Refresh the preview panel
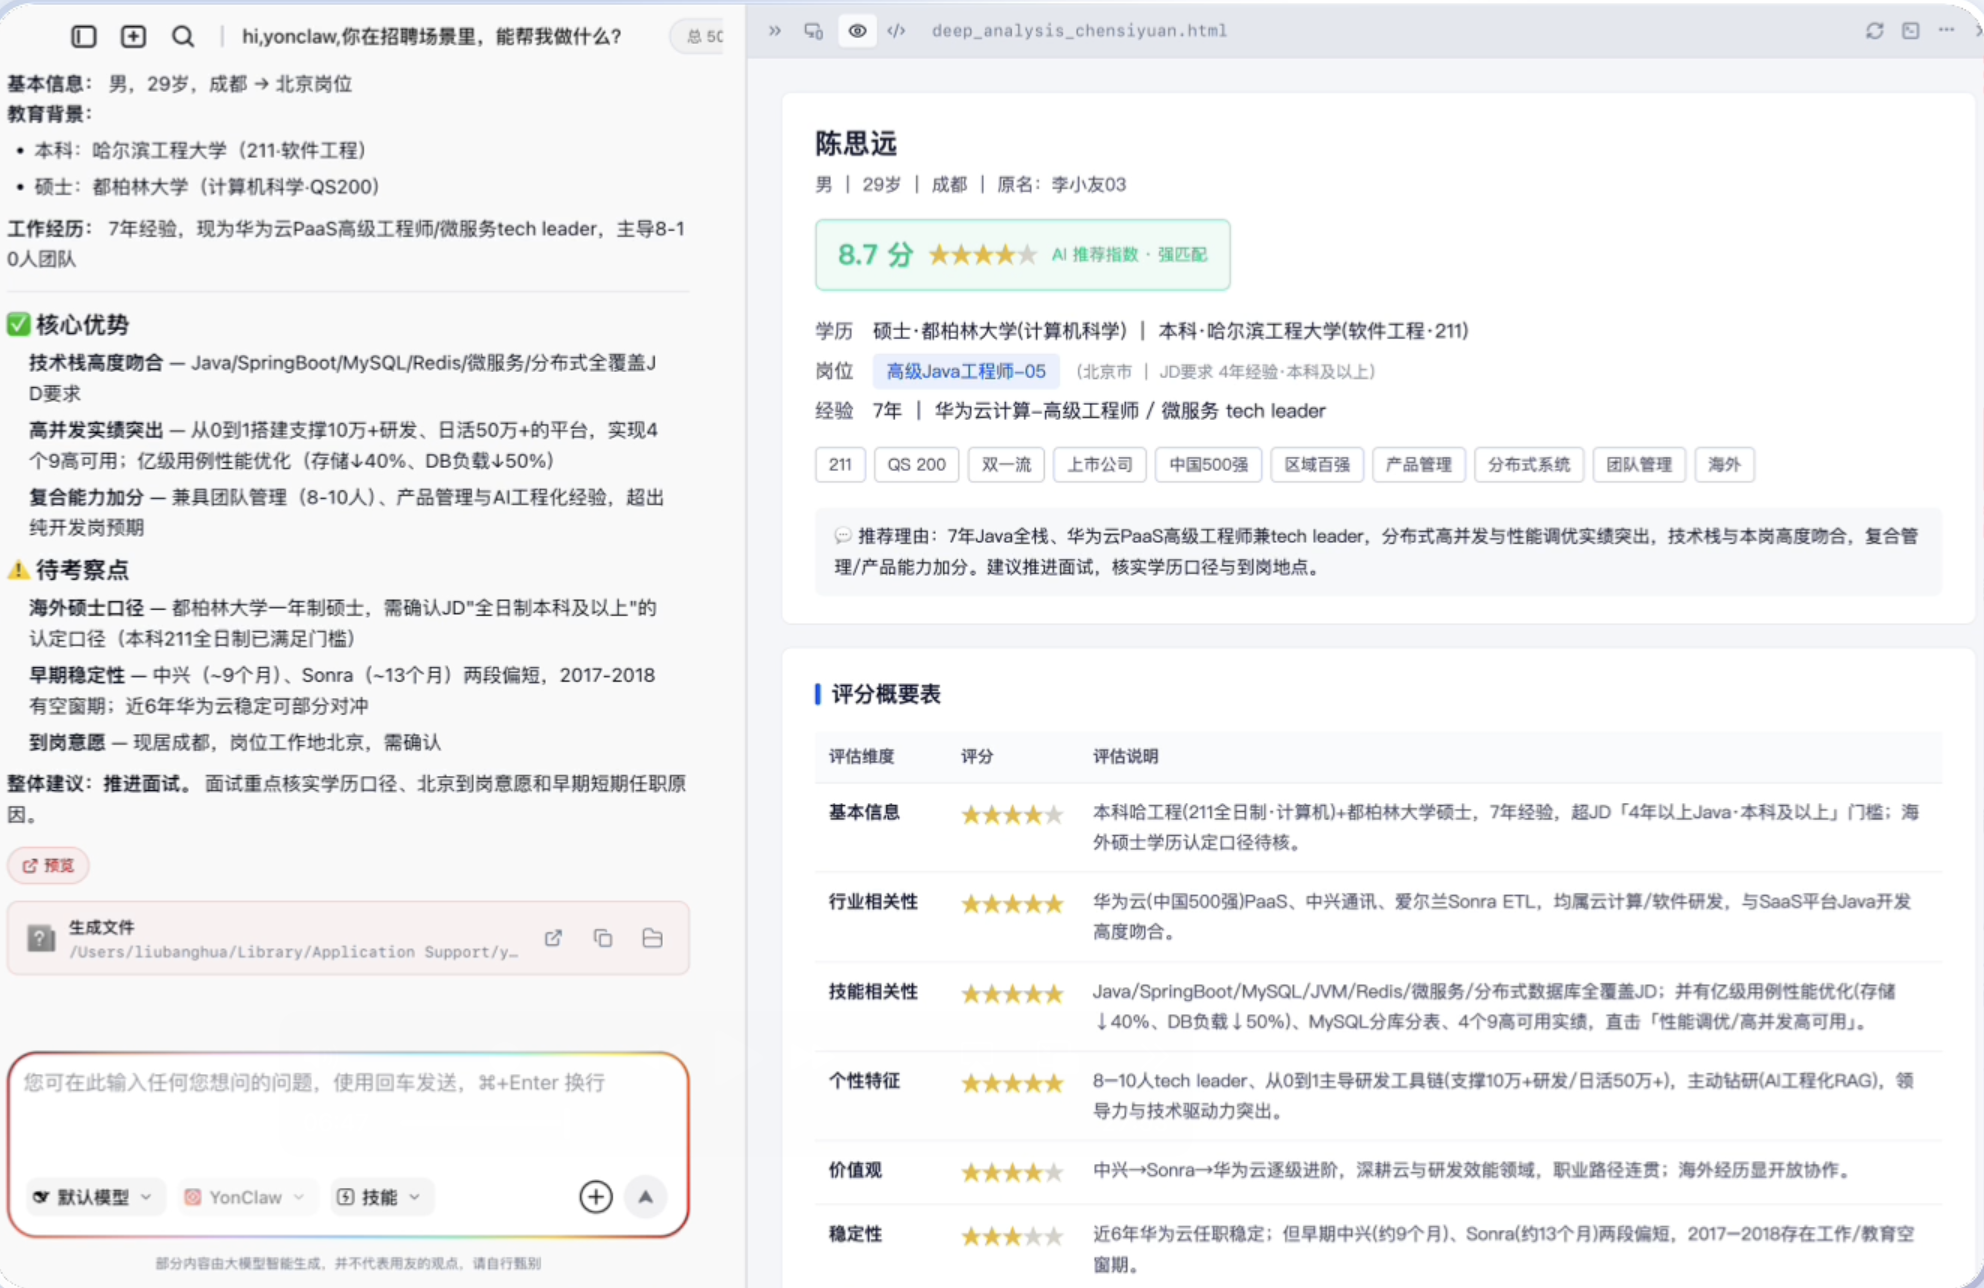Image resolution: width=1984 pixels, height=1288 pixels. click(x=1875, y=31)
